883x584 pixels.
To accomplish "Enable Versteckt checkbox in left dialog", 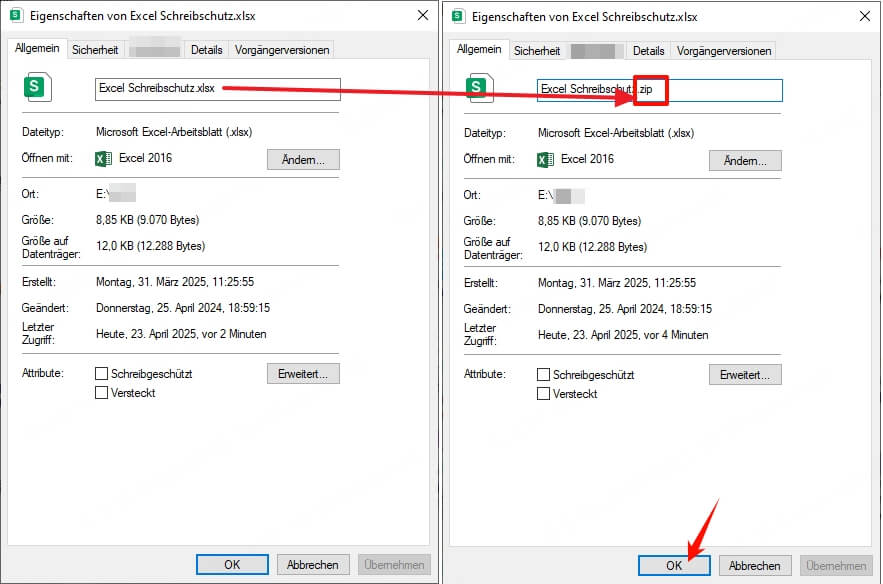I will tap(101, 393).
